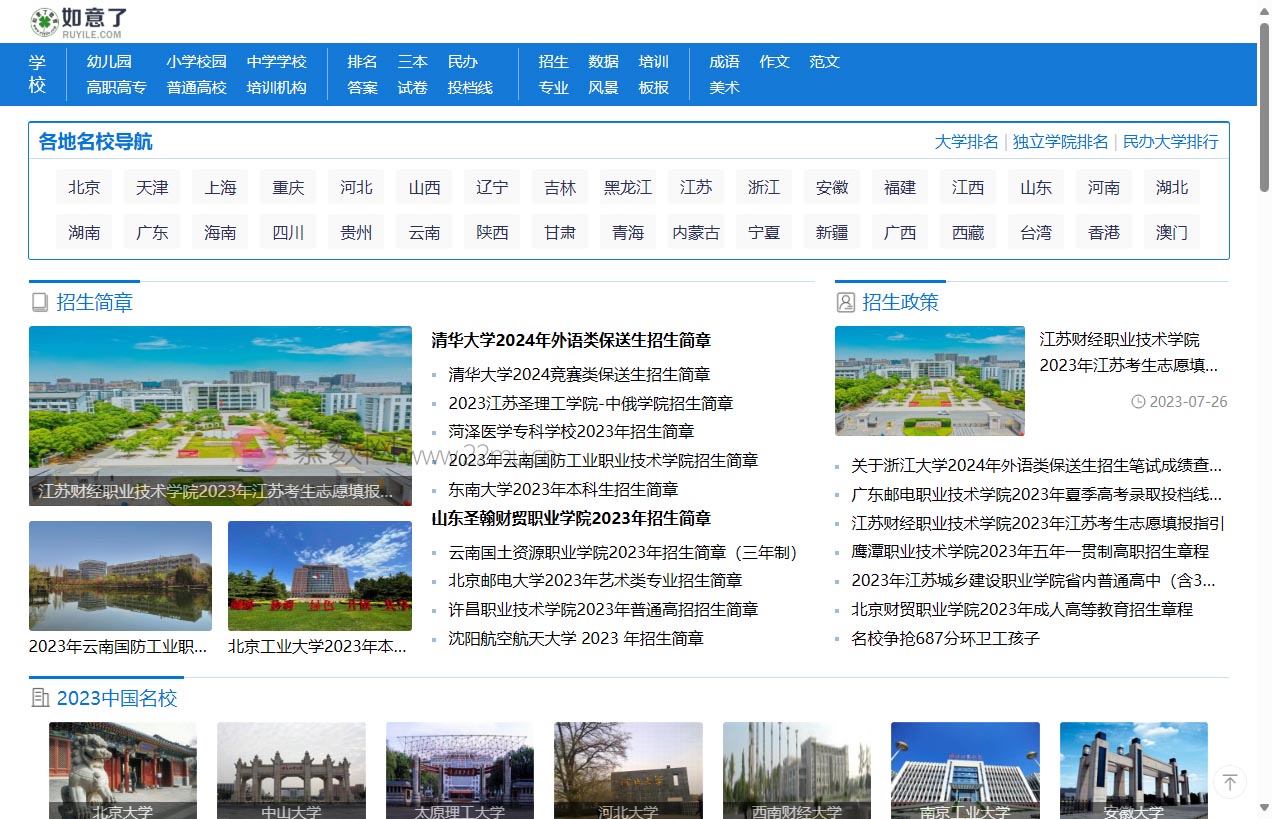The image size is (1272, 819).
Task: Choose the 内蒙古 region button
Action: click(696, 232)
